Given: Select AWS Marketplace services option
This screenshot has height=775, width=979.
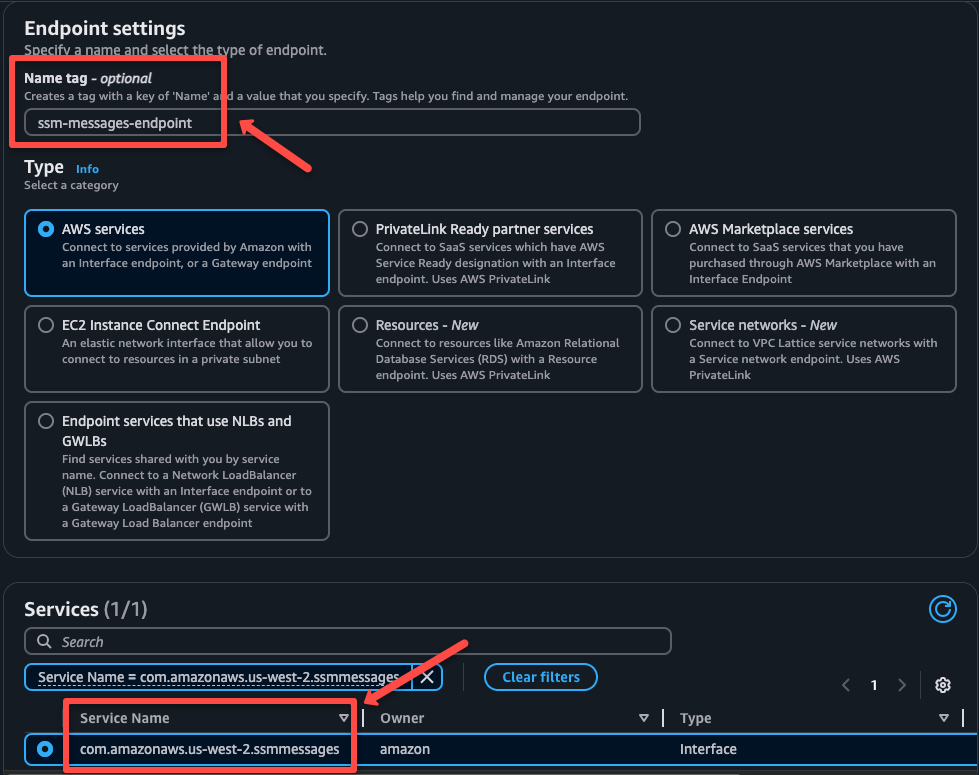Looking at the screenshot, I should point(673,229).
